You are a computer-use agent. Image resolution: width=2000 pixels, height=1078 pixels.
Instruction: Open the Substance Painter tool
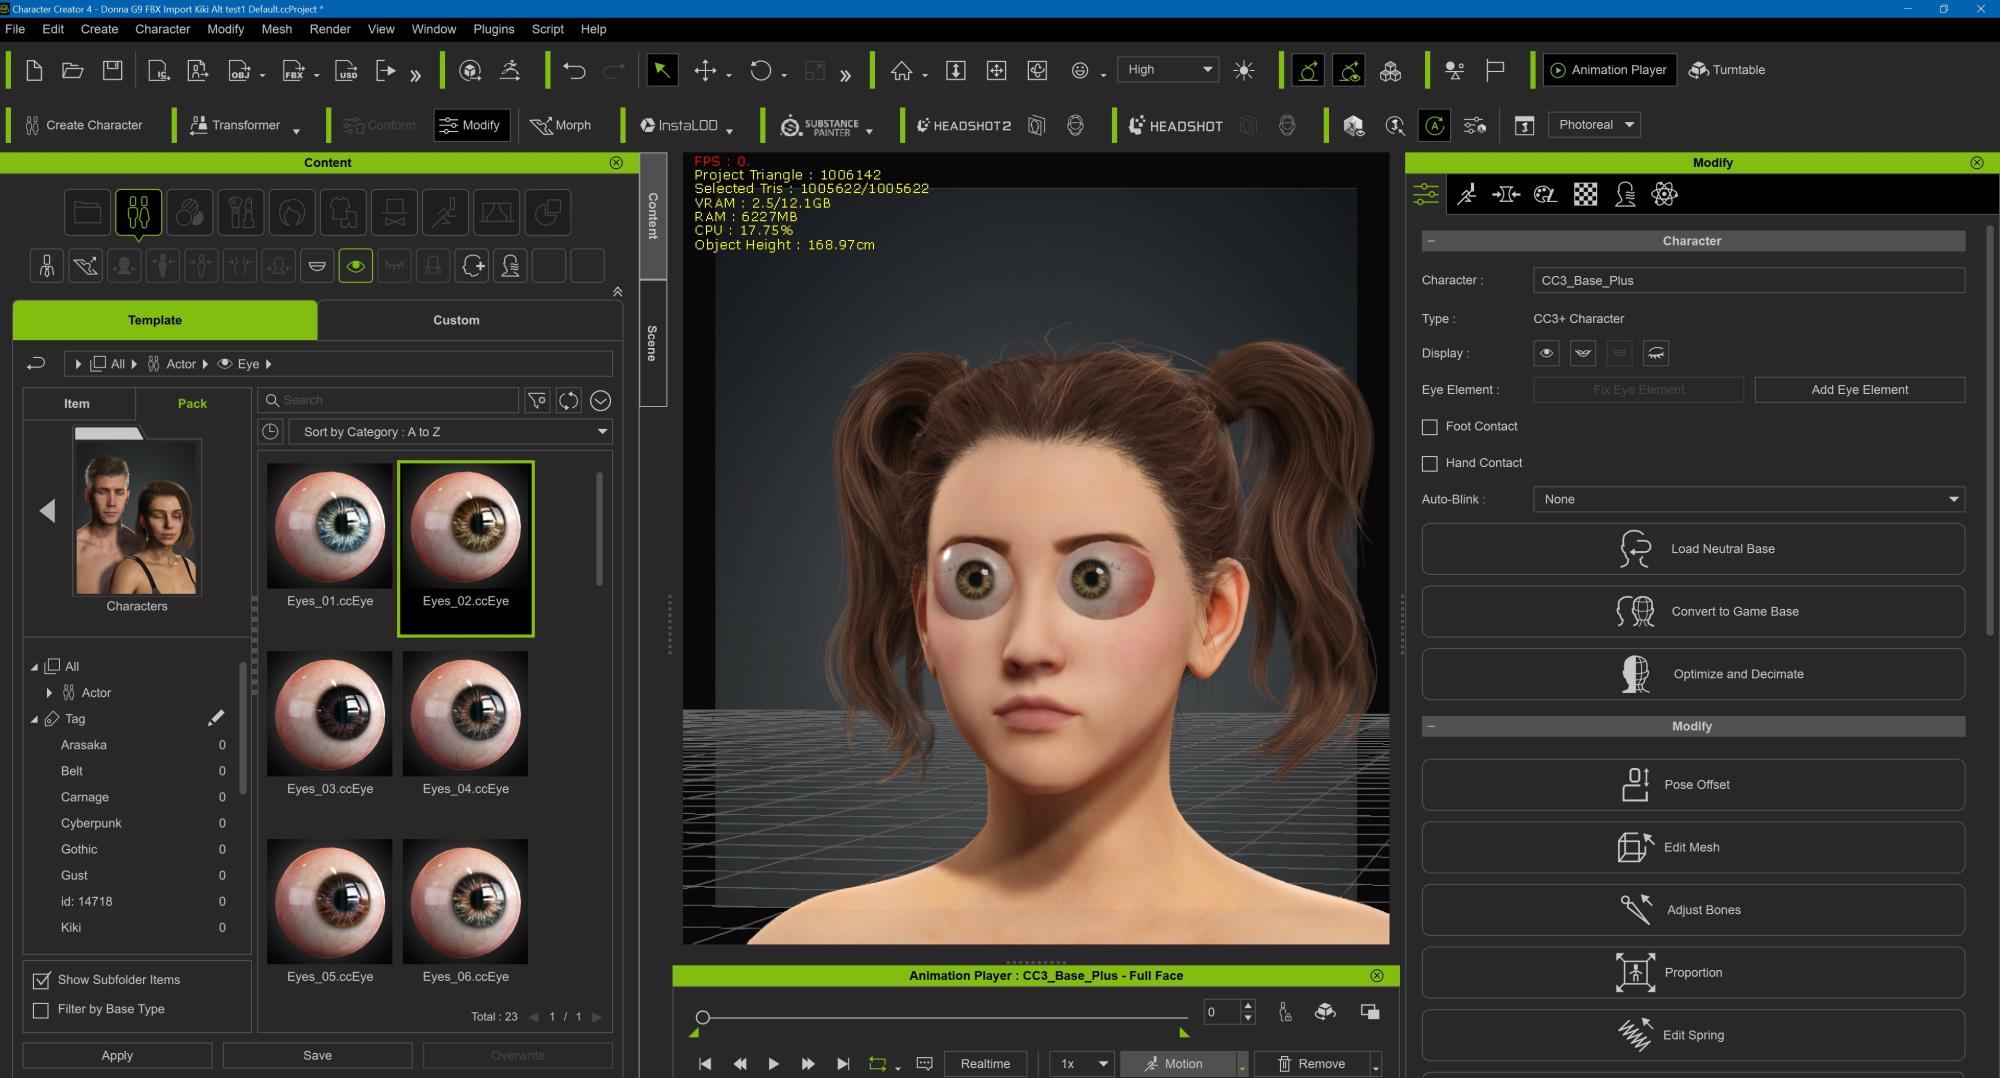coord(819,126)
